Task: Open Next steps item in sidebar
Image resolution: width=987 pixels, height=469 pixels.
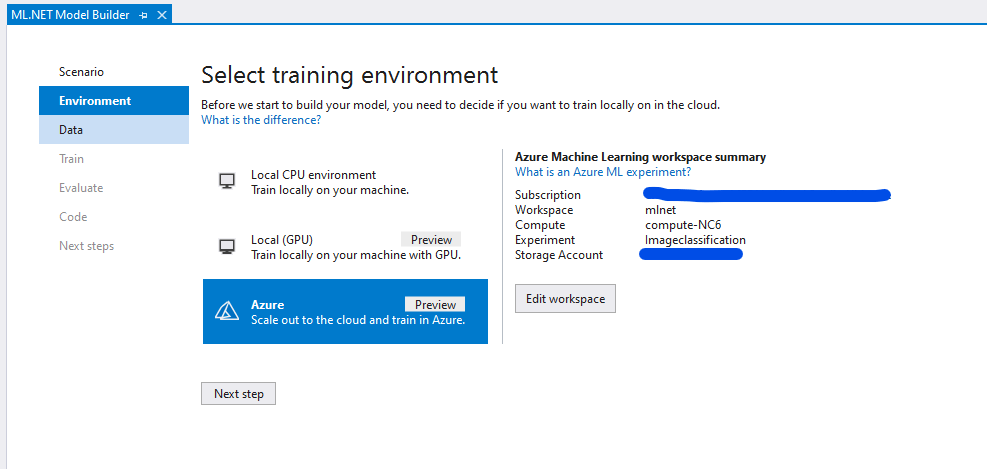Action: 86,246
